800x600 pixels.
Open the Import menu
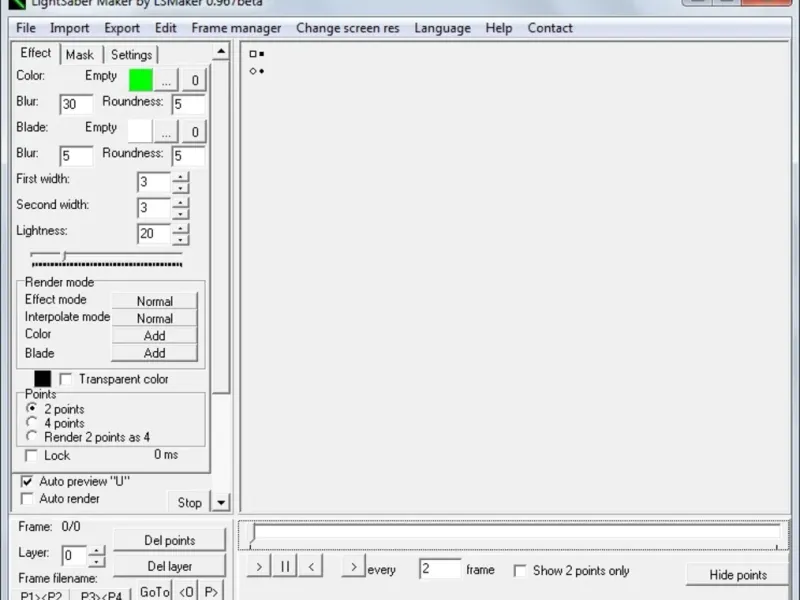click(69, 28)
